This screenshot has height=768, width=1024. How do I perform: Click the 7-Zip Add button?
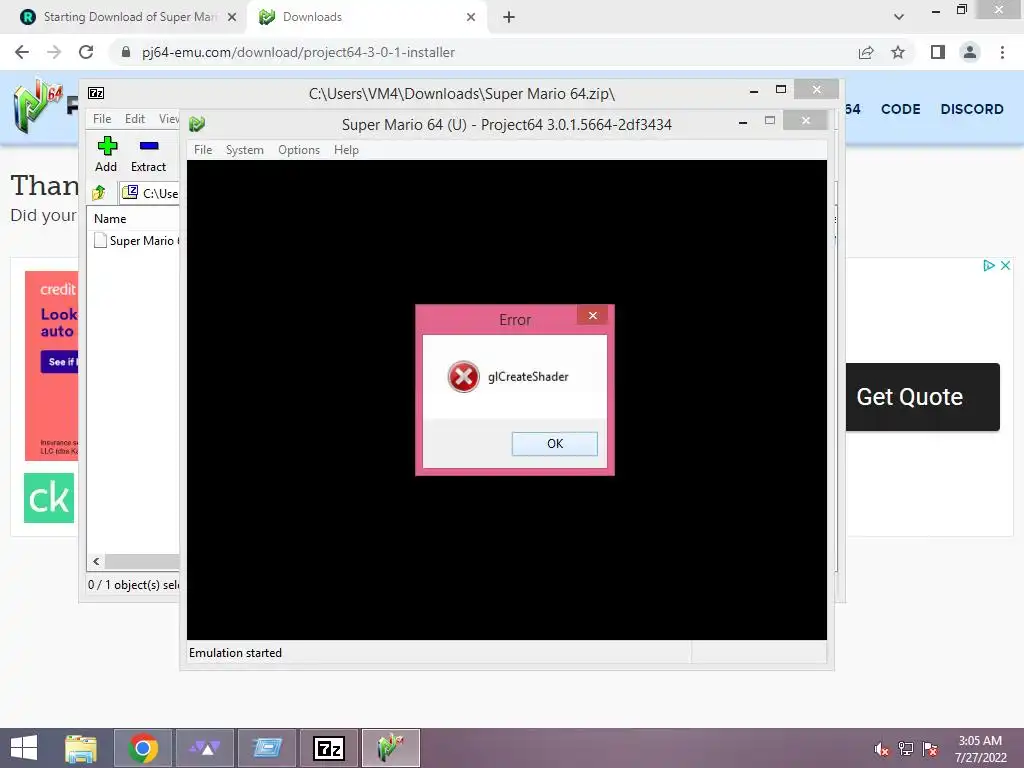[106, 155]
